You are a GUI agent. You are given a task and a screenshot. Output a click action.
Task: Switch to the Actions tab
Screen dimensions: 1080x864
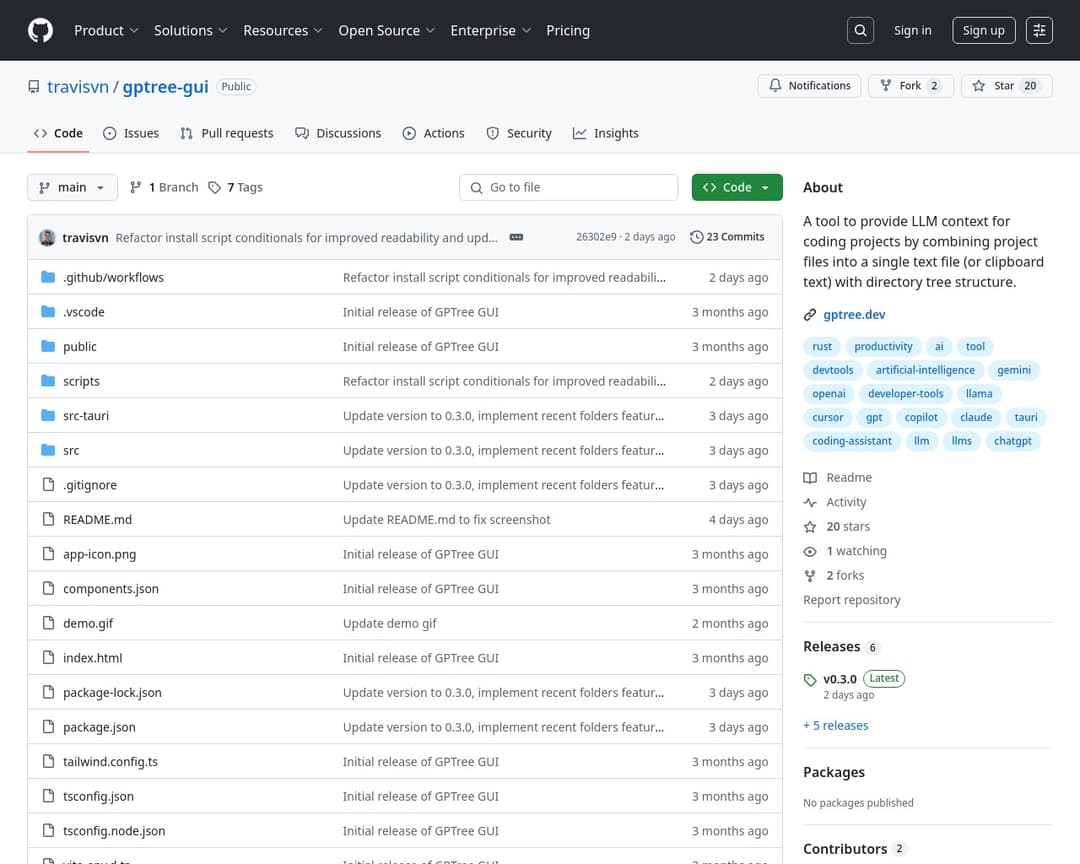click(433, 133)
